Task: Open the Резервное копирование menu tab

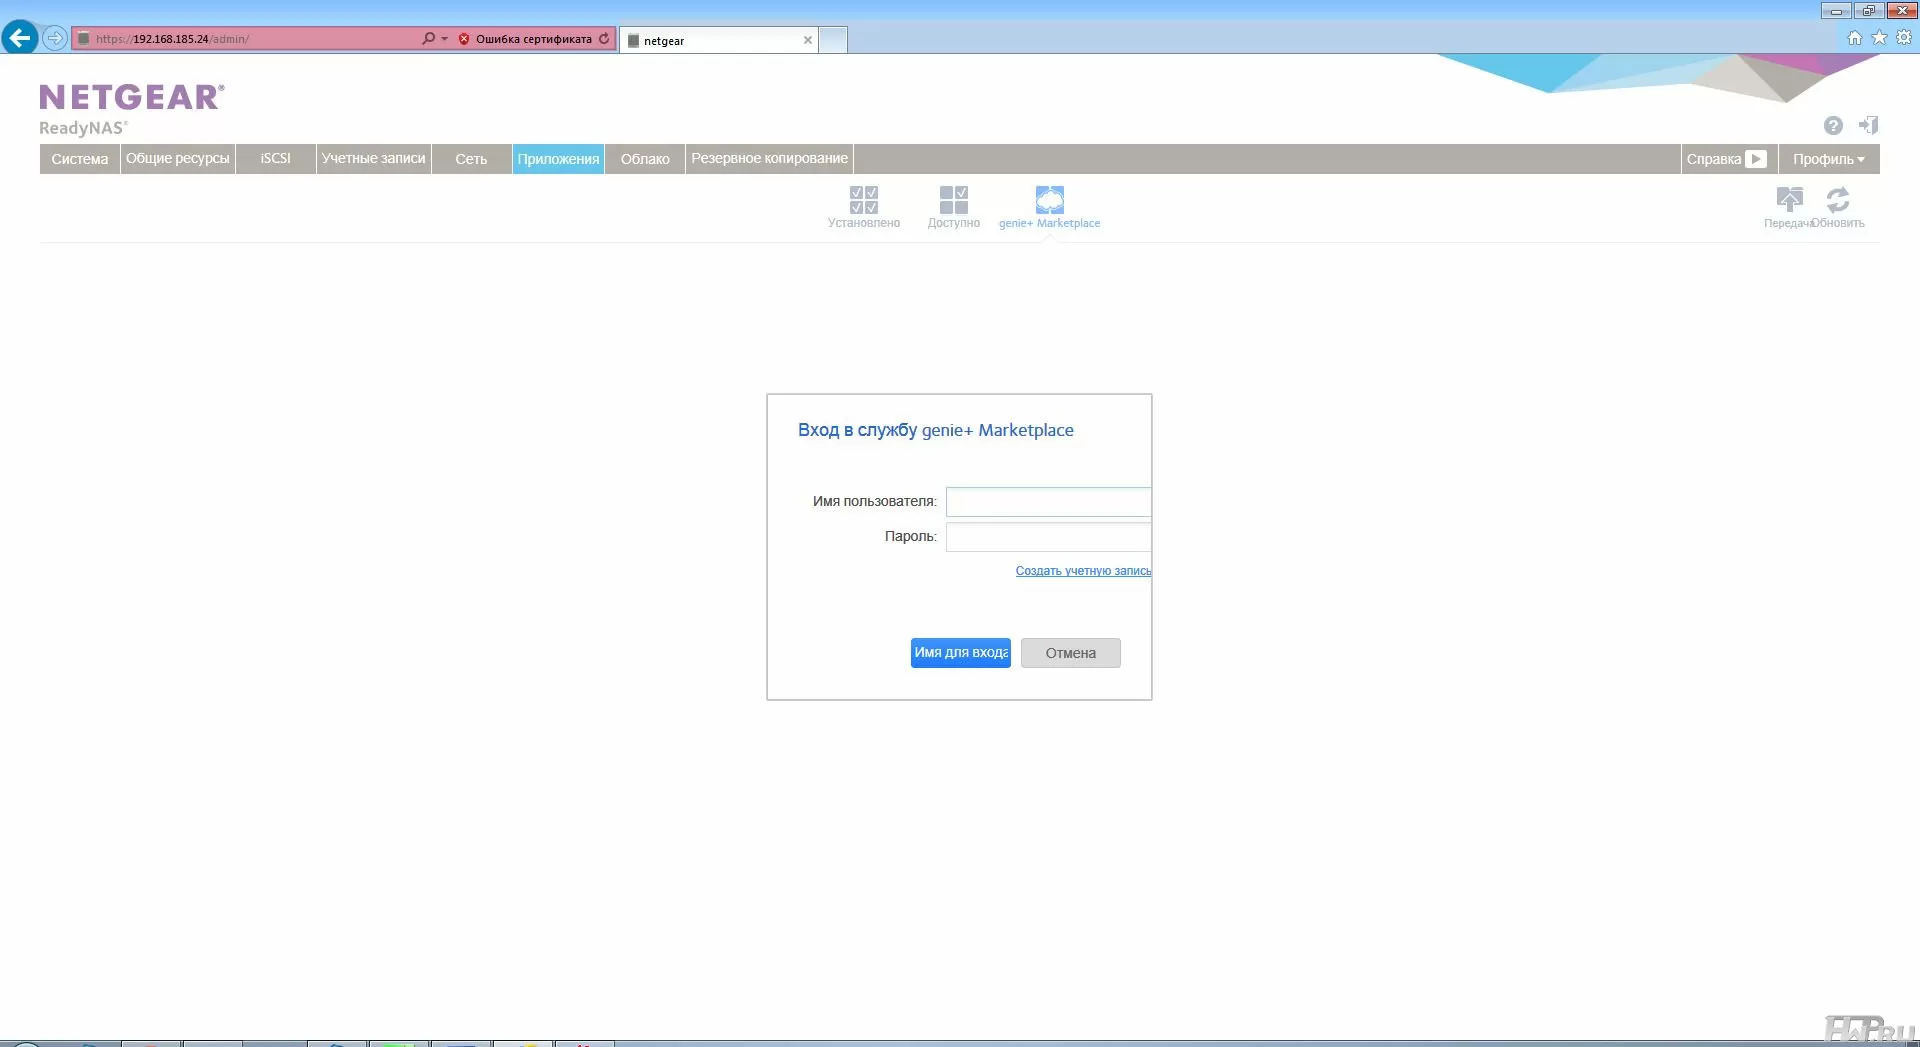Action: [x=770, y=159]
